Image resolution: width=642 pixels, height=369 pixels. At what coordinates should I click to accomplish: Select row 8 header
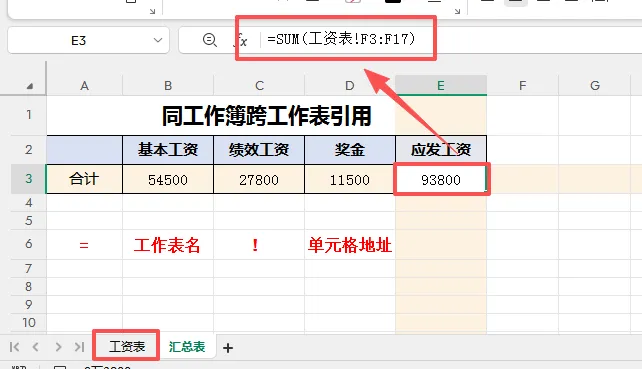29,286
